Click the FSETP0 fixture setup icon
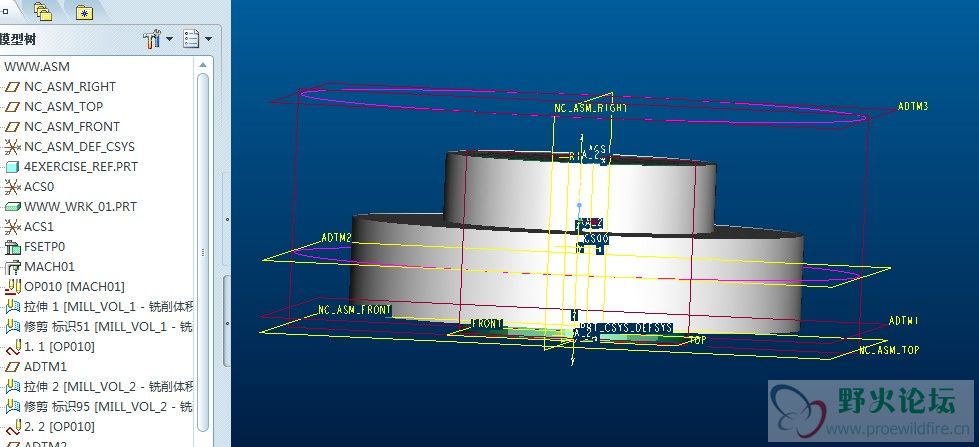This screenshot has width=979, height=447. 12,247
